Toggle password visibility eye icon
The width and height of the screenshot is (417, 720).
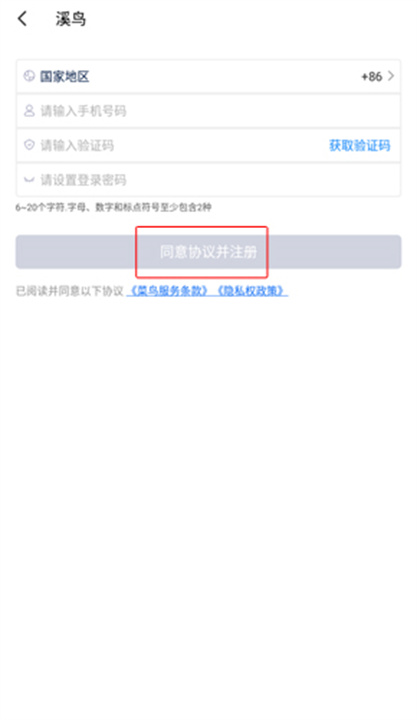[x=29, y=180]
